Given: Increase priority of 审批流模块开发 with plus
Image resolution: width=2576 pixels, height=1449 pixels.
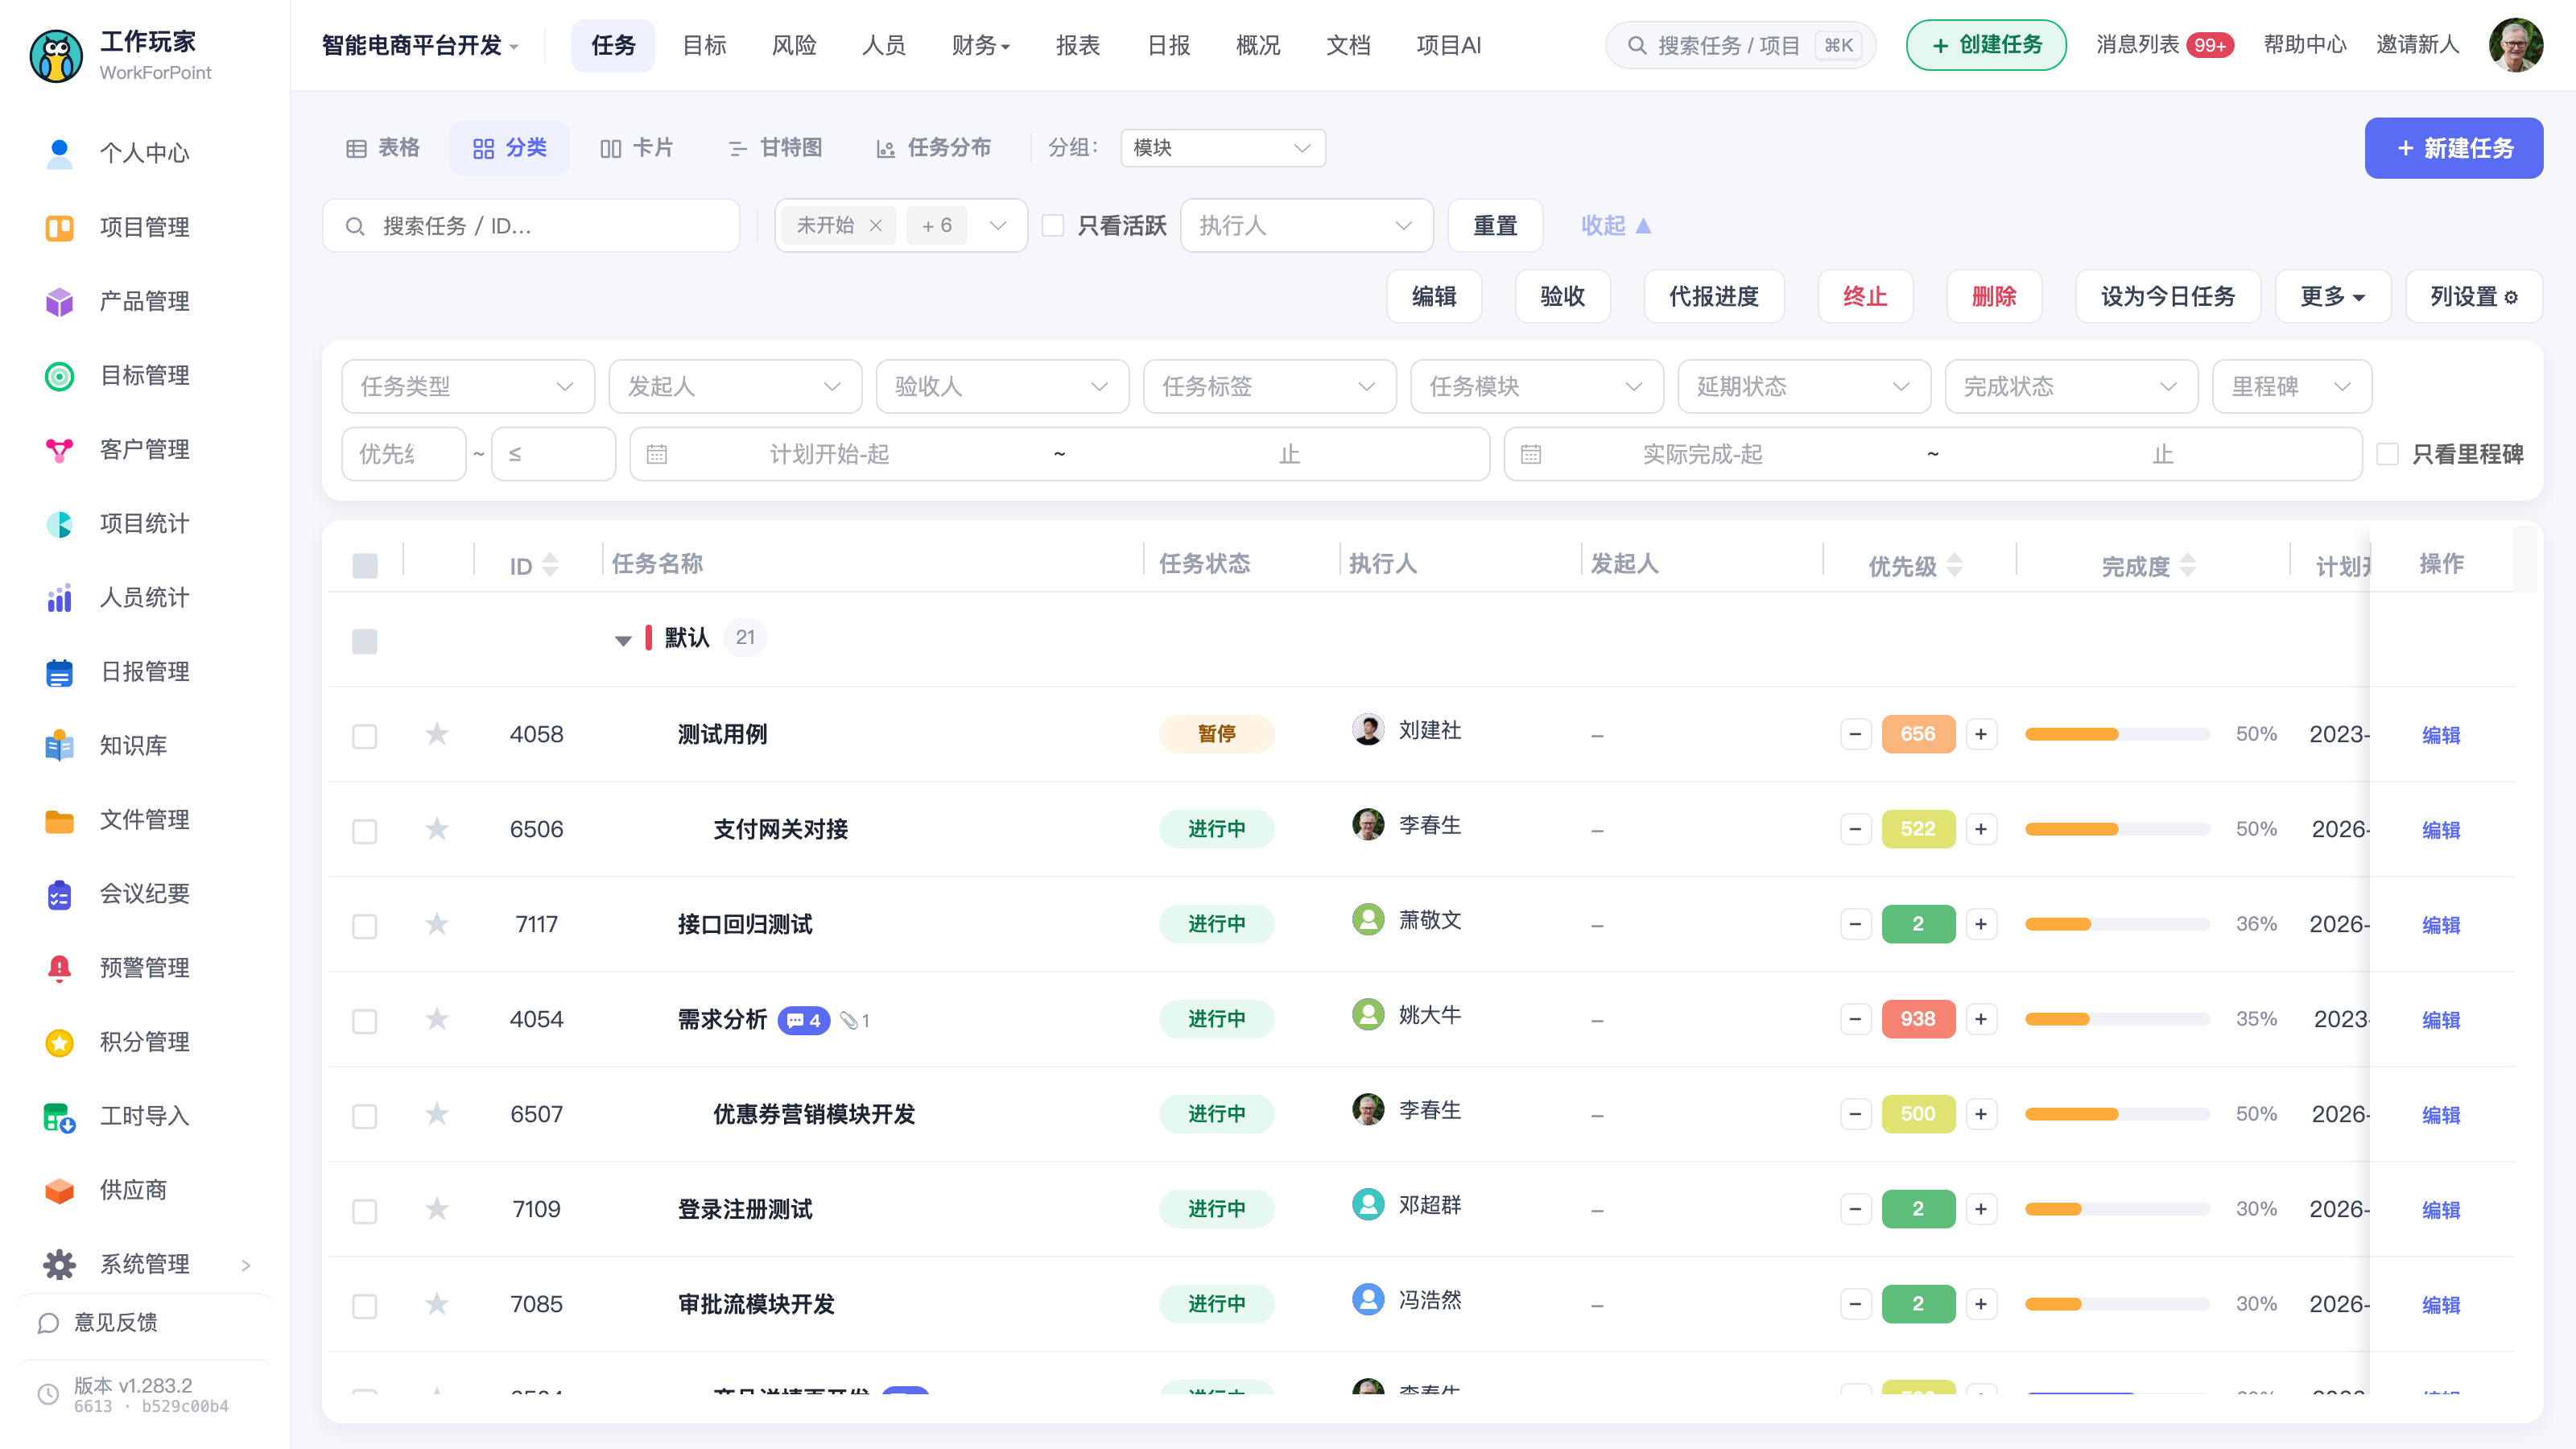Looking at the screenshot, I should [1980, 1304].
